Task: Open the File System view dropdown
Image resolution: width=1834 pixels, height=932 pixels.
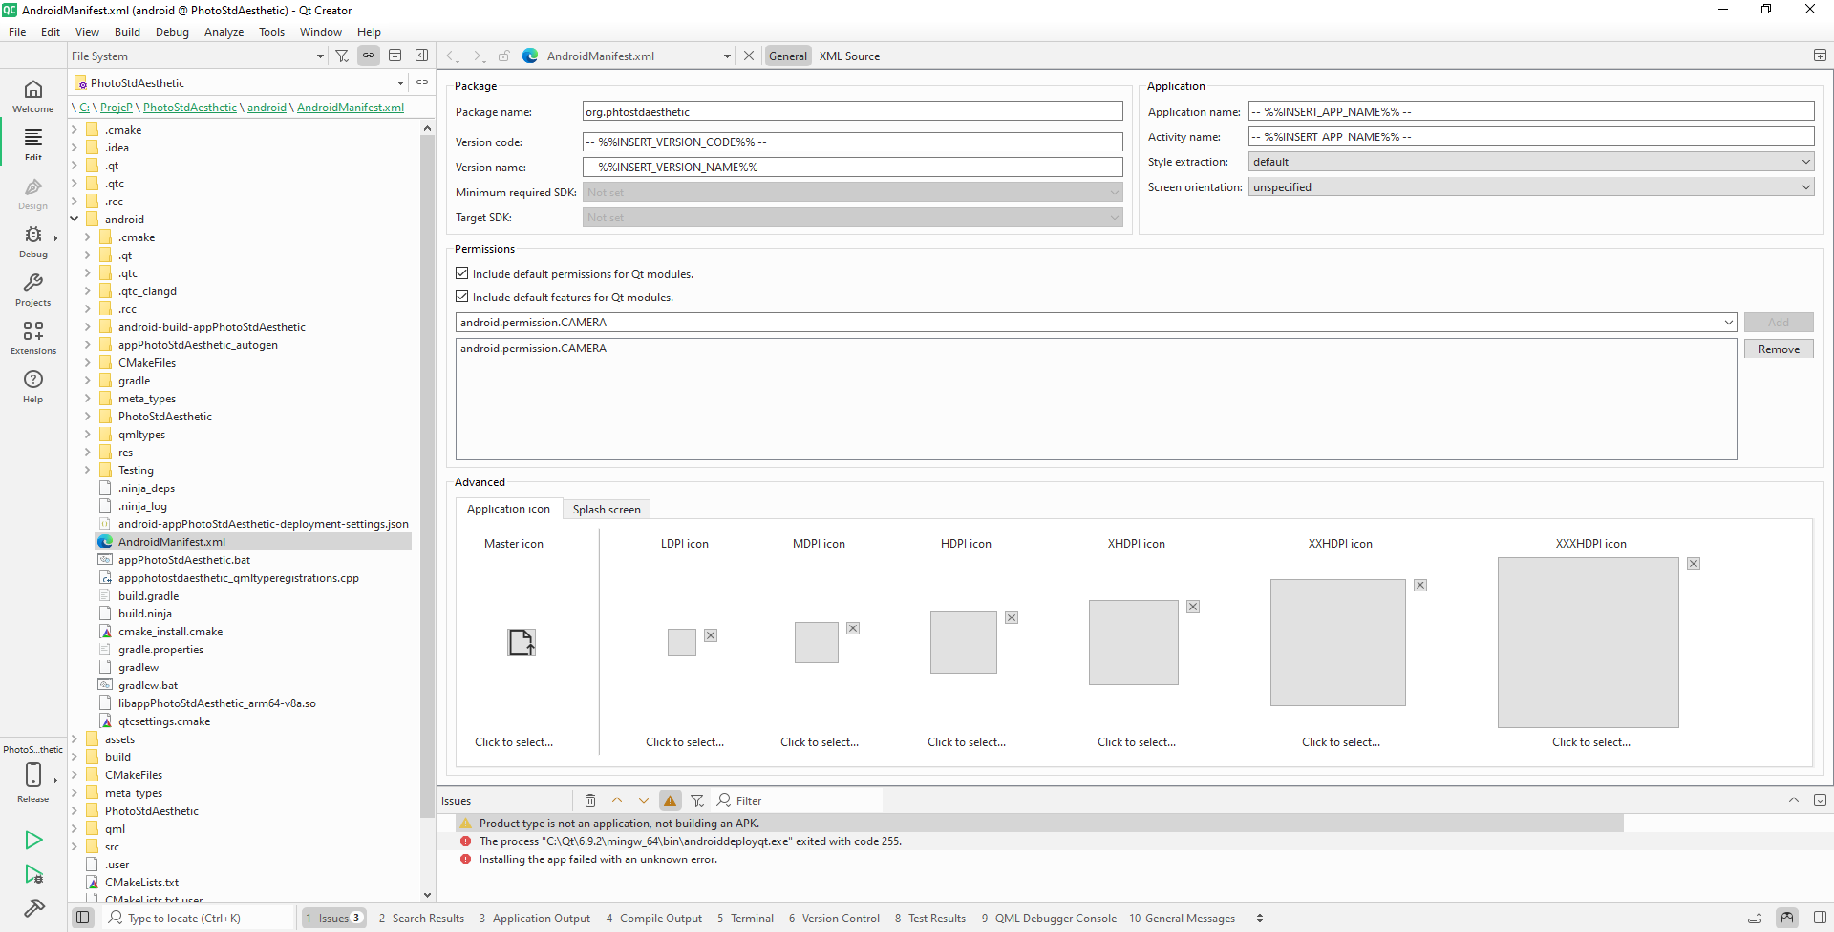Action: 198,56
